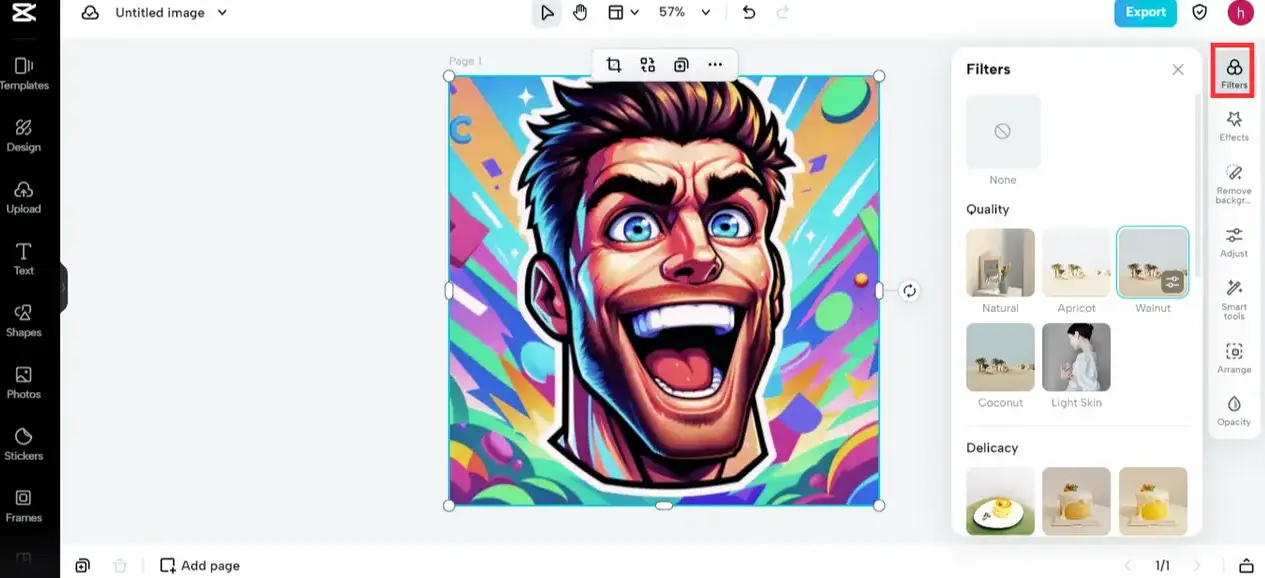The height and width of the screenshot is (578, 1265).
Task: Open the 57% zoom level dropdown
Action: (x=684, y=13)
